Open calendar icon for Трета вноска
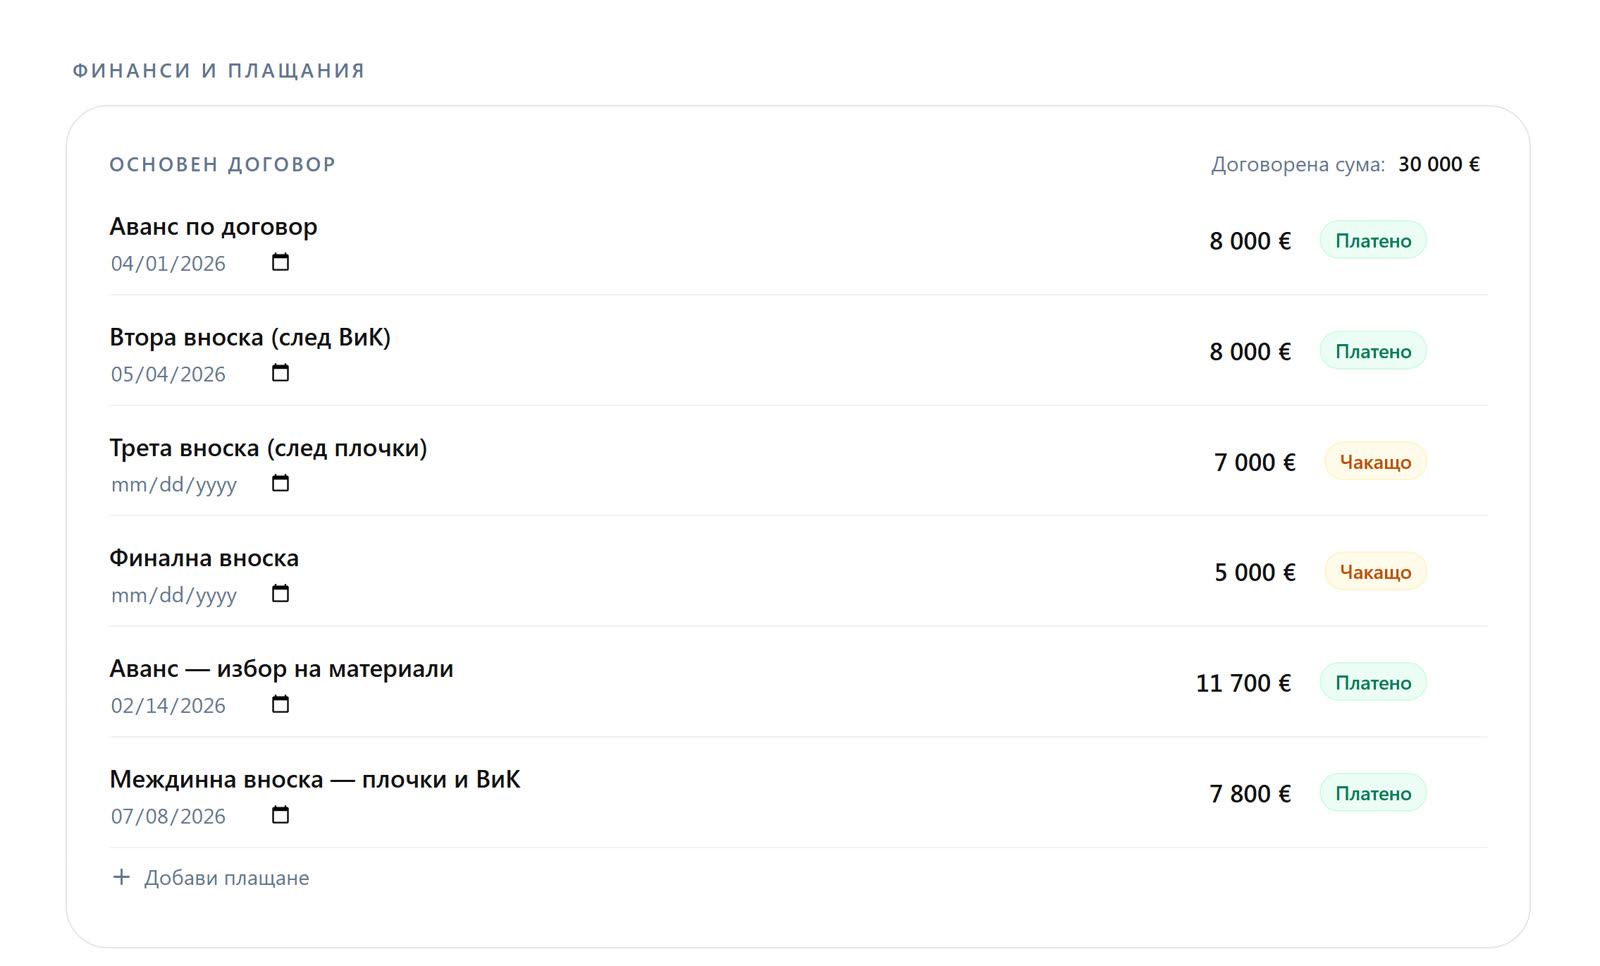 pos(280,484)
